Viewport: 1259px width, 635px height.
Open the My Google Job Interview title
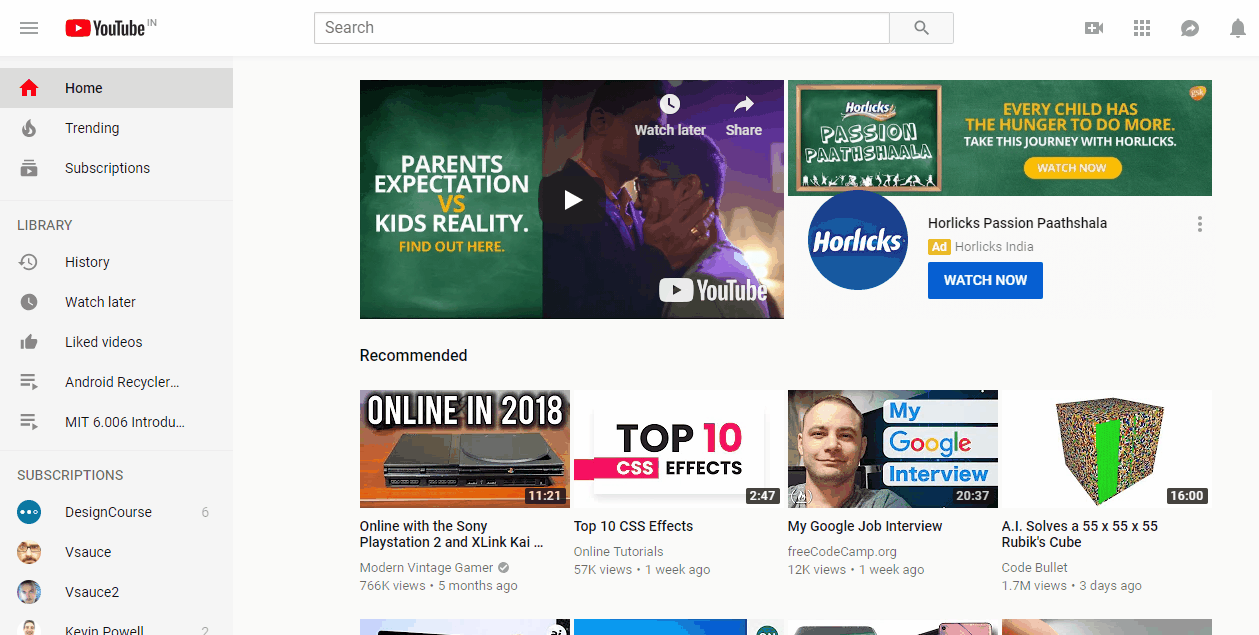point(865,526)
